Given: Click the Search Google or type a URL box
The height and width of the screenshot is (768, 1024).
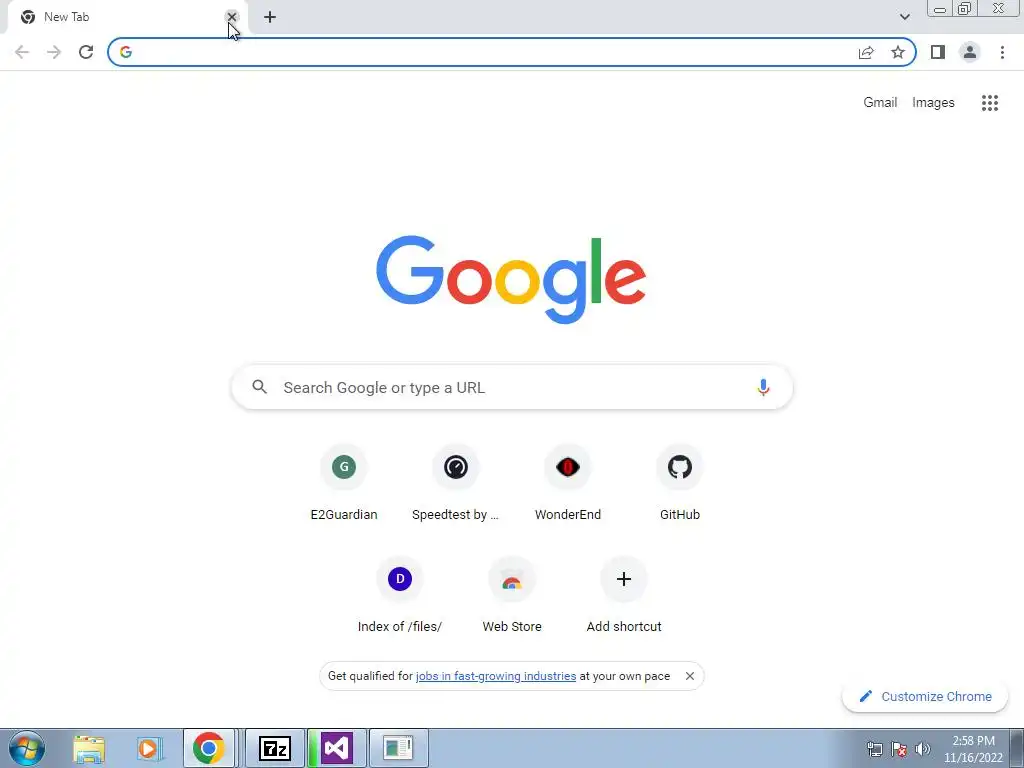Looking at the screenshot, I should 512,387.
